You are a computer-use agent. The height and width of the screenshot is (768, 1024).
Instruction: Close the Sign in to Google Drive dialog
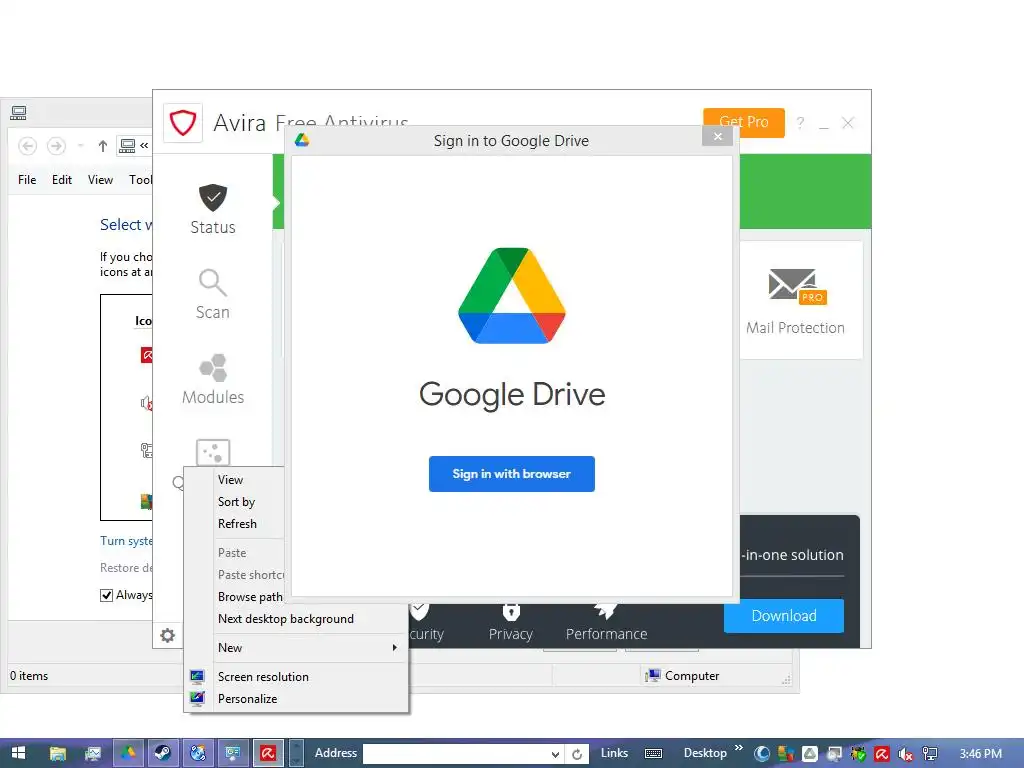(x=718, y=136)
